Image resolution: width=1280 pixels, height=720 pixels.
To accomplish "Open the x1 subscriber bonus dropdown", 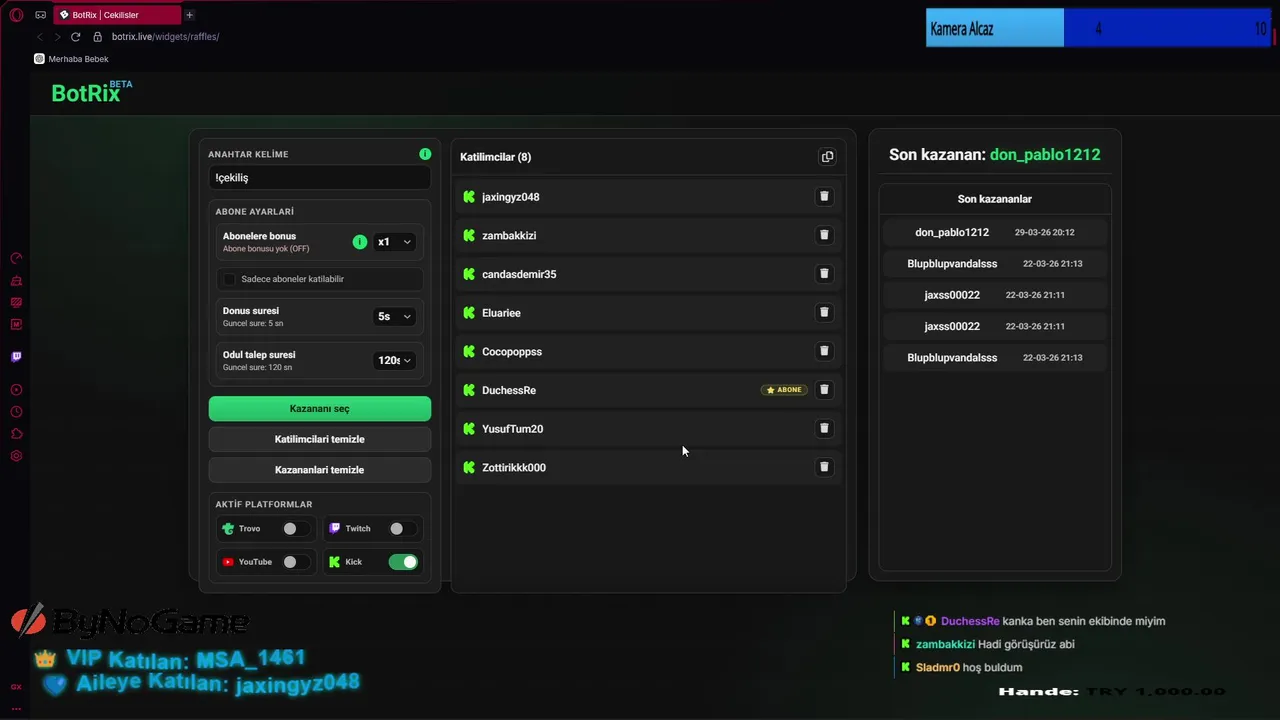I will coord(394,242).
